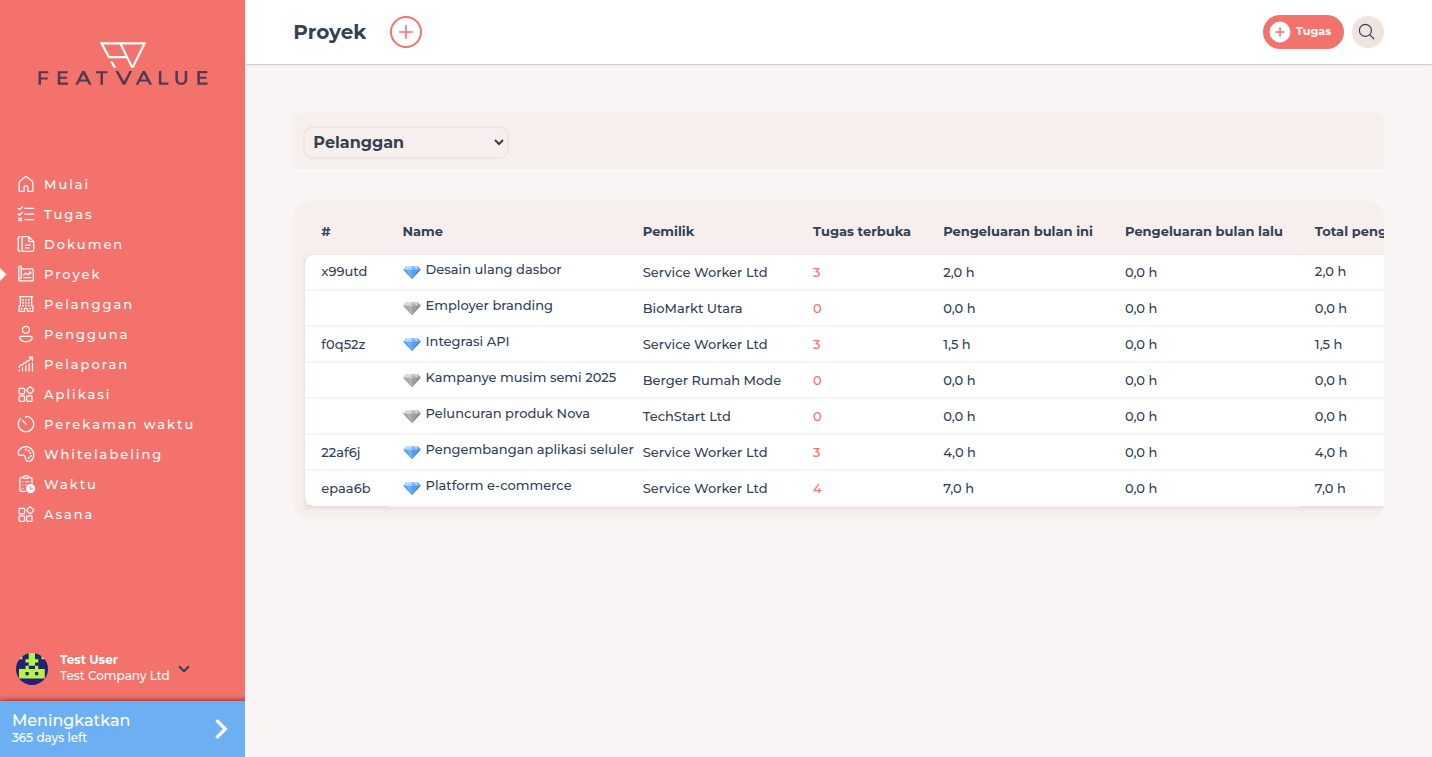The width and height of the screenshot is (1432, 757).
Task: Open the Employer branding project
Action: click(489, 306)
